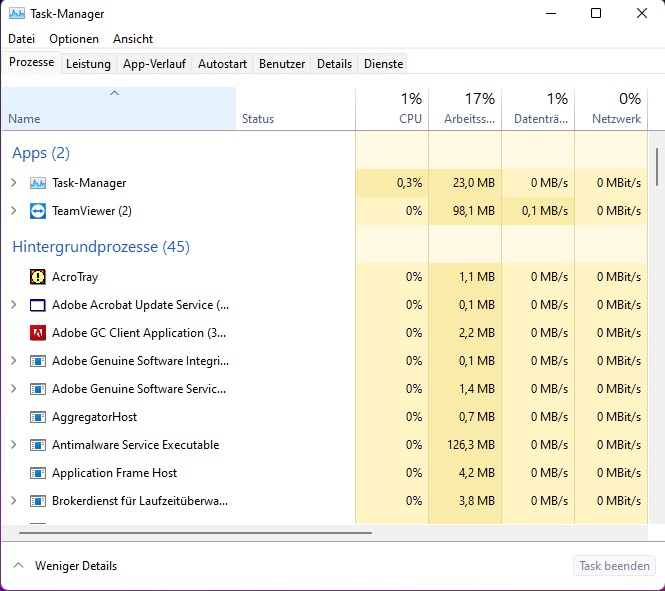Screen dimensions: 665x591
Task: Click the Task-Manager title bar icon
Action: pyautogui.click(x=17, y=14)
